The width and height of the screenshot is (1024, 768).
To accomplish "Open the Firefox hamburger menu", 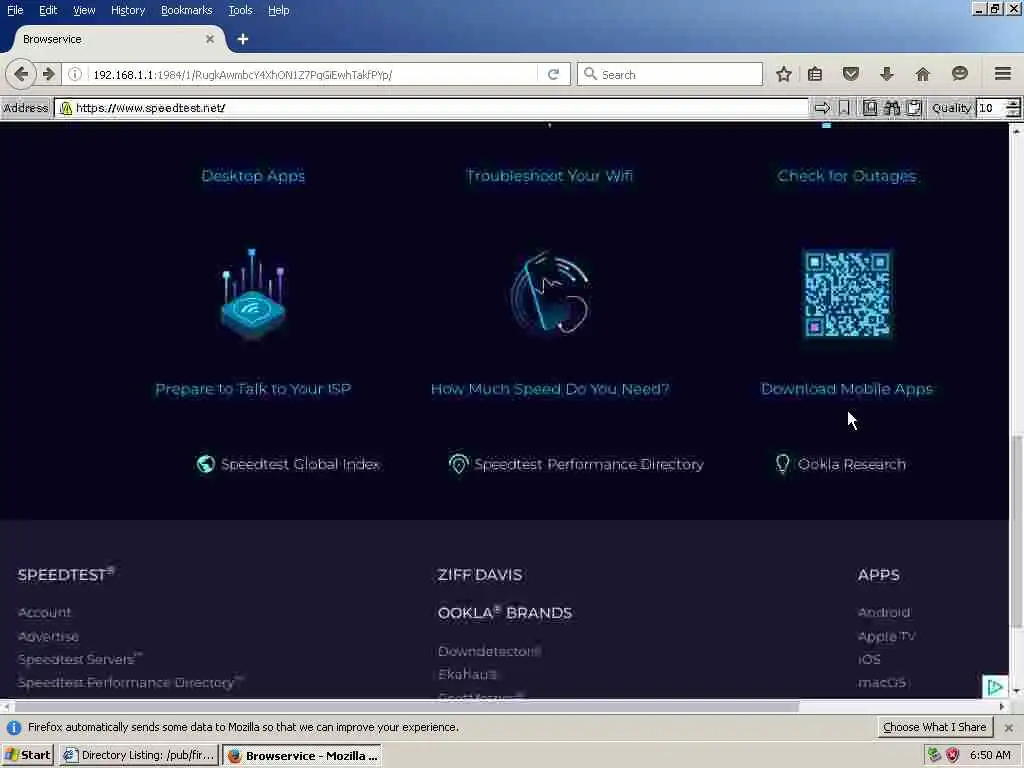I will click(1002, 74).
